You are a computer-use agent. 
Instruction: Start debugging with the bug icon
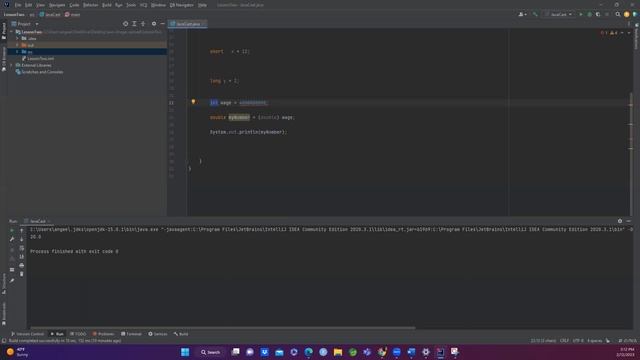coord(589,14)
